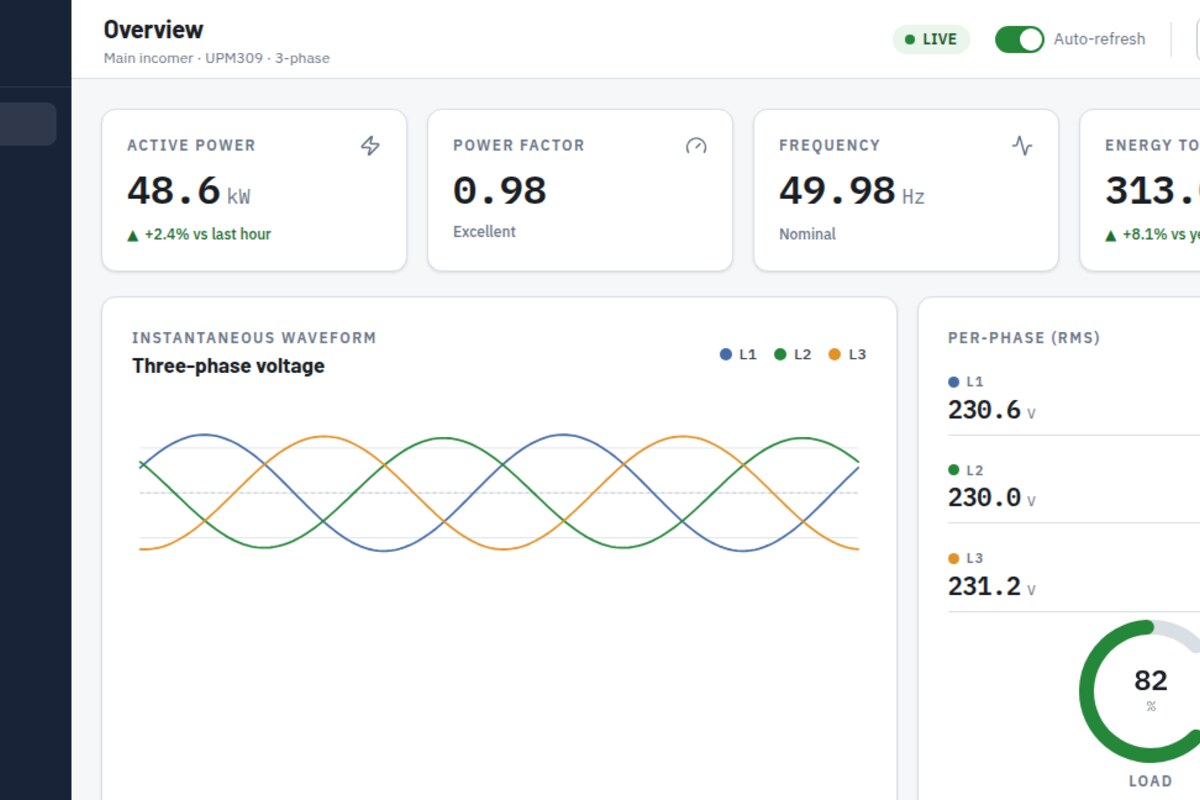Click the pulse icon on Frequency card
This screenshot has height=800, width=1200.
[x=1022, y=146]
